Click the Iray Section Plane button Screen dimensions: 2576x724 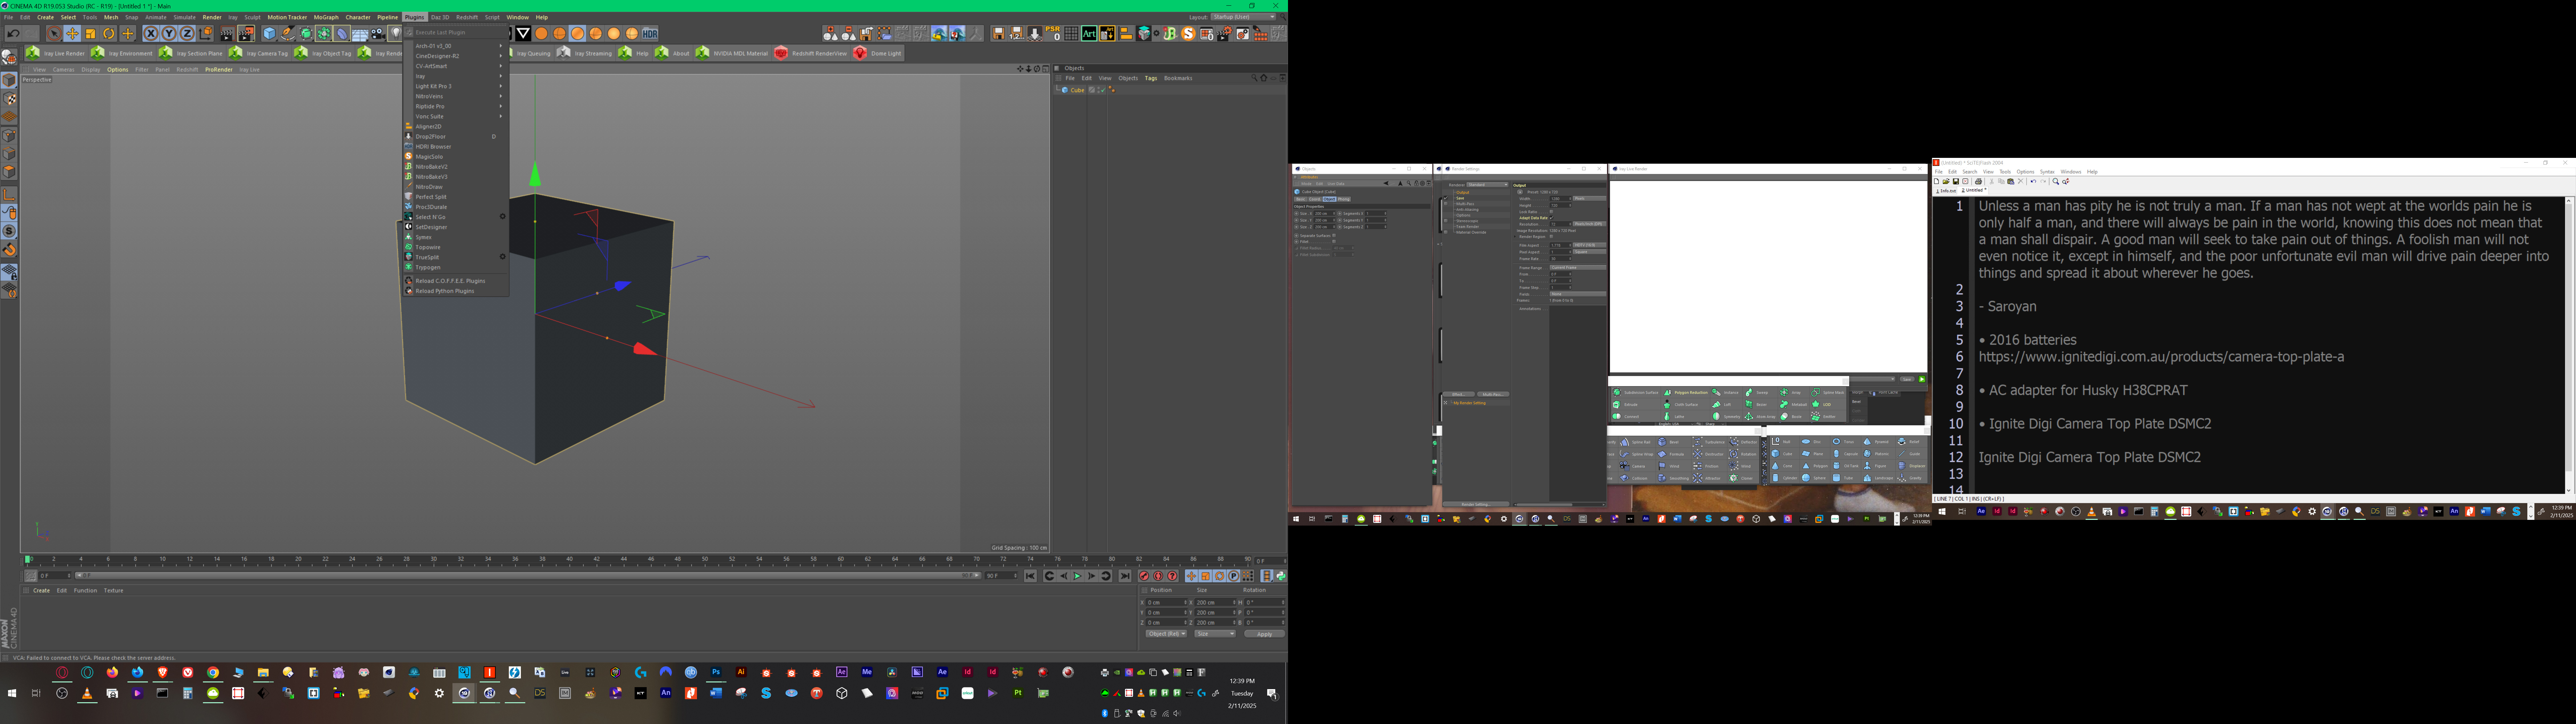[x=191, y=53]
